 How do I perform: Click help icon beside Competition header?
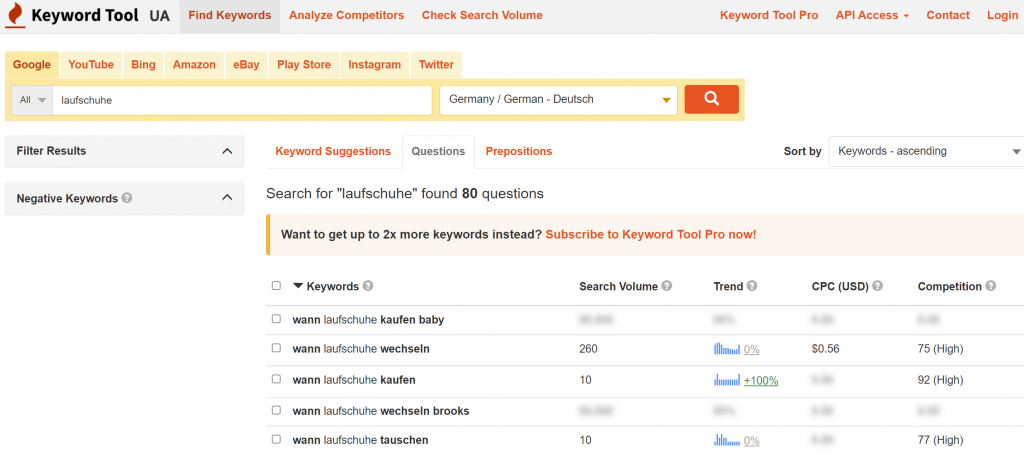click(991, 286)
